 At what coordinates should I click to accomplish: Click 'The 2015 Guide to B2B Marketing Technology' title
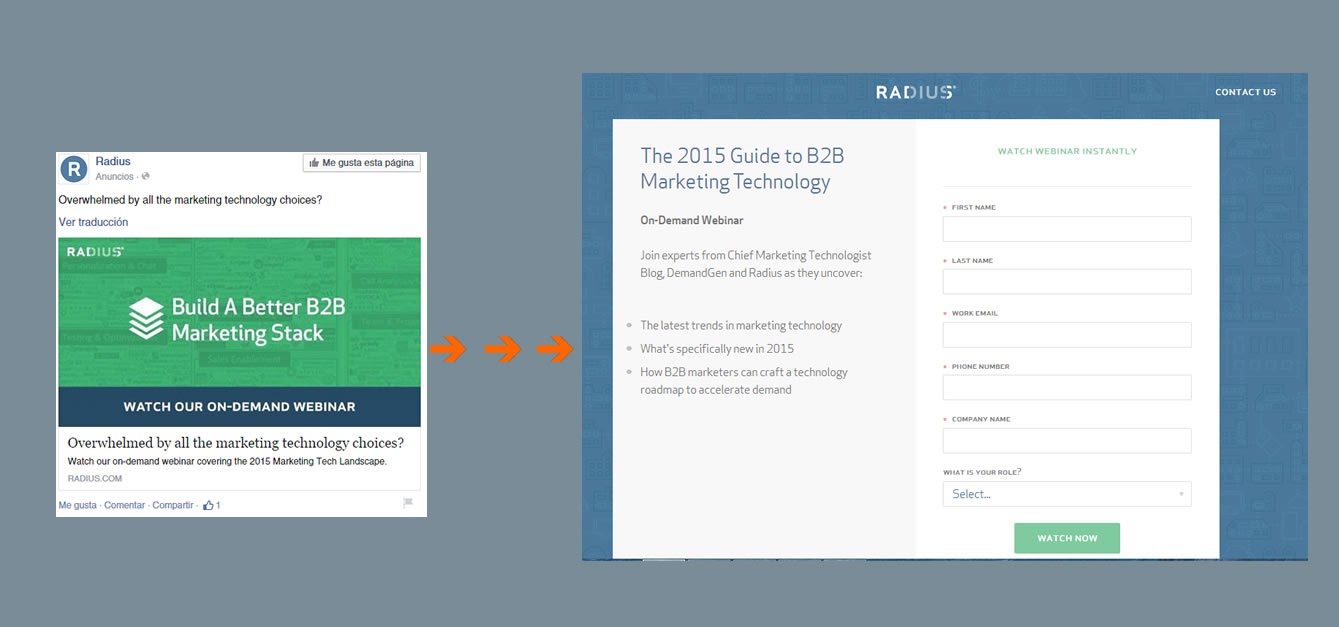pos(742,168)
